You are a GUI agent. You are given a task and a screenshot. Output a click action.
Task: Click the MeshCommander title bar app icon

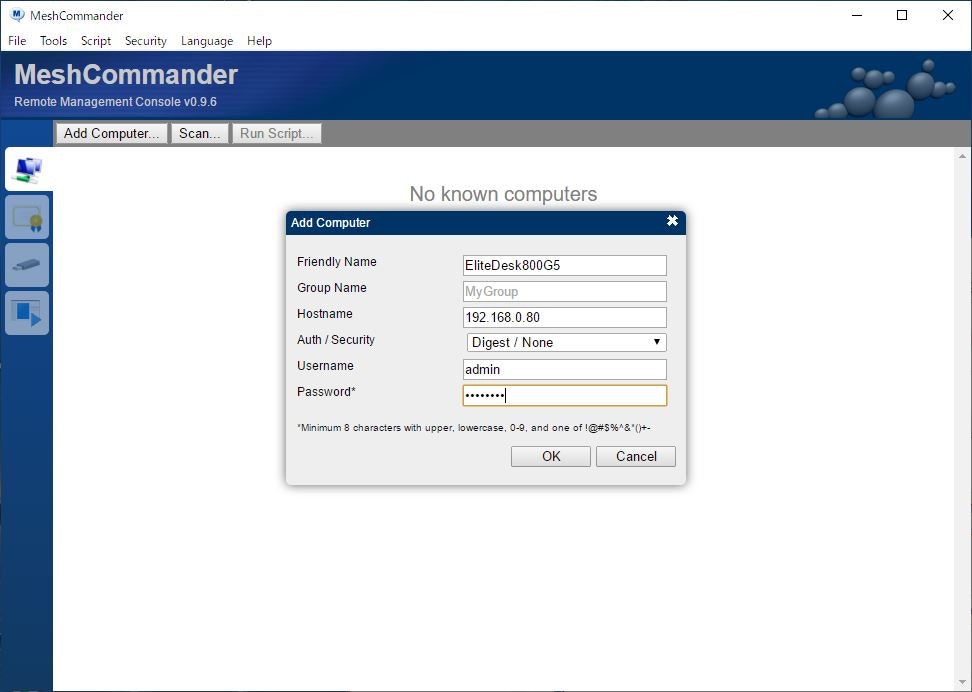(x=17, y=15)
